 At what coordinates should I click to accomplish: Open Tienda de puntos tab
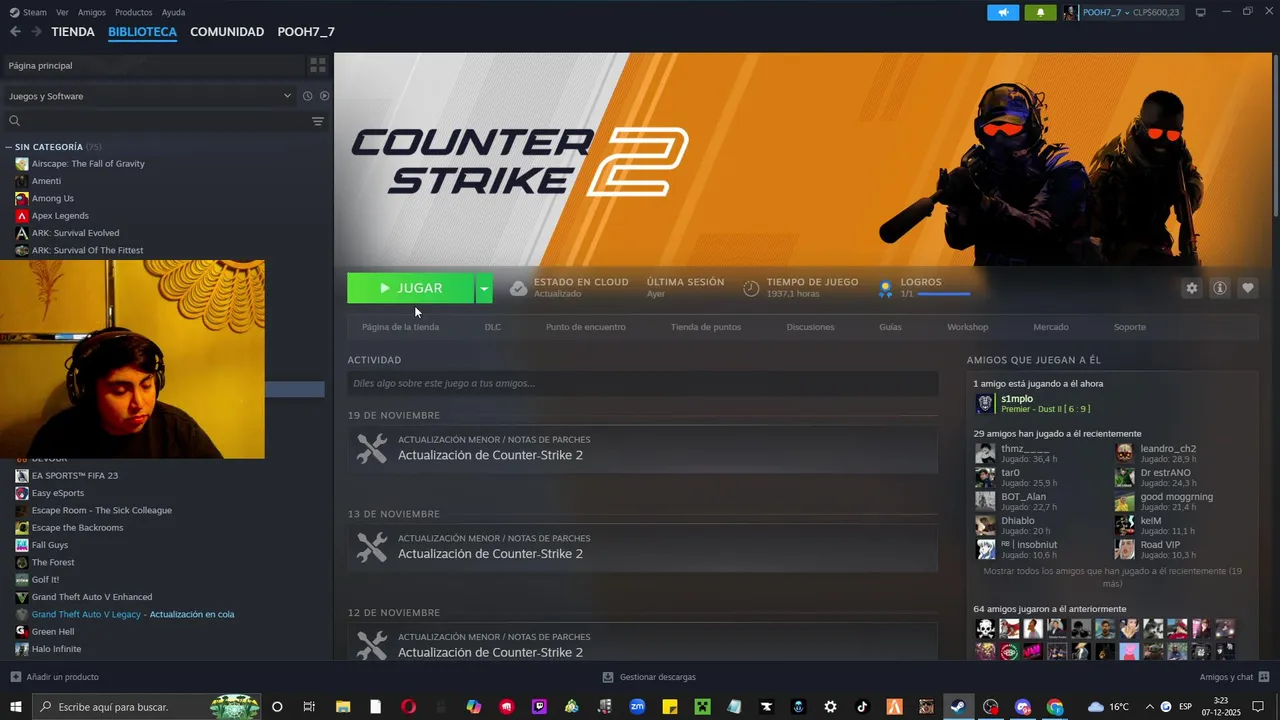(x=706, y=327)
